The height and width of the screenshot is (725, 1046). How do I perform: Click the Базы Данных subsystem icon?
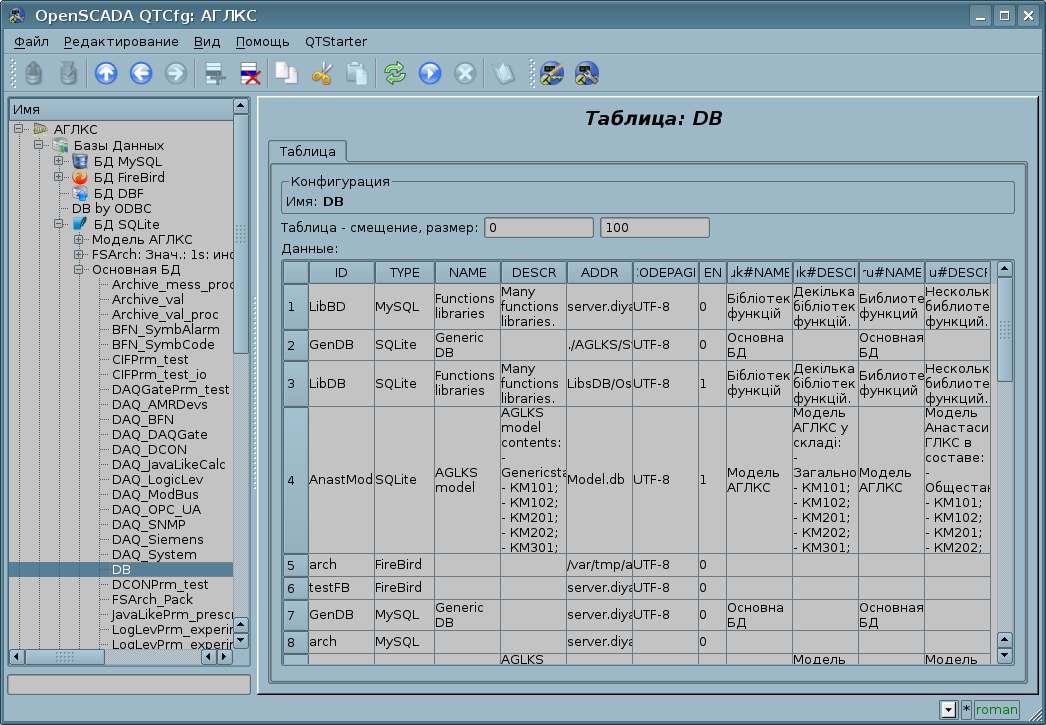click(x=60, y=145)
